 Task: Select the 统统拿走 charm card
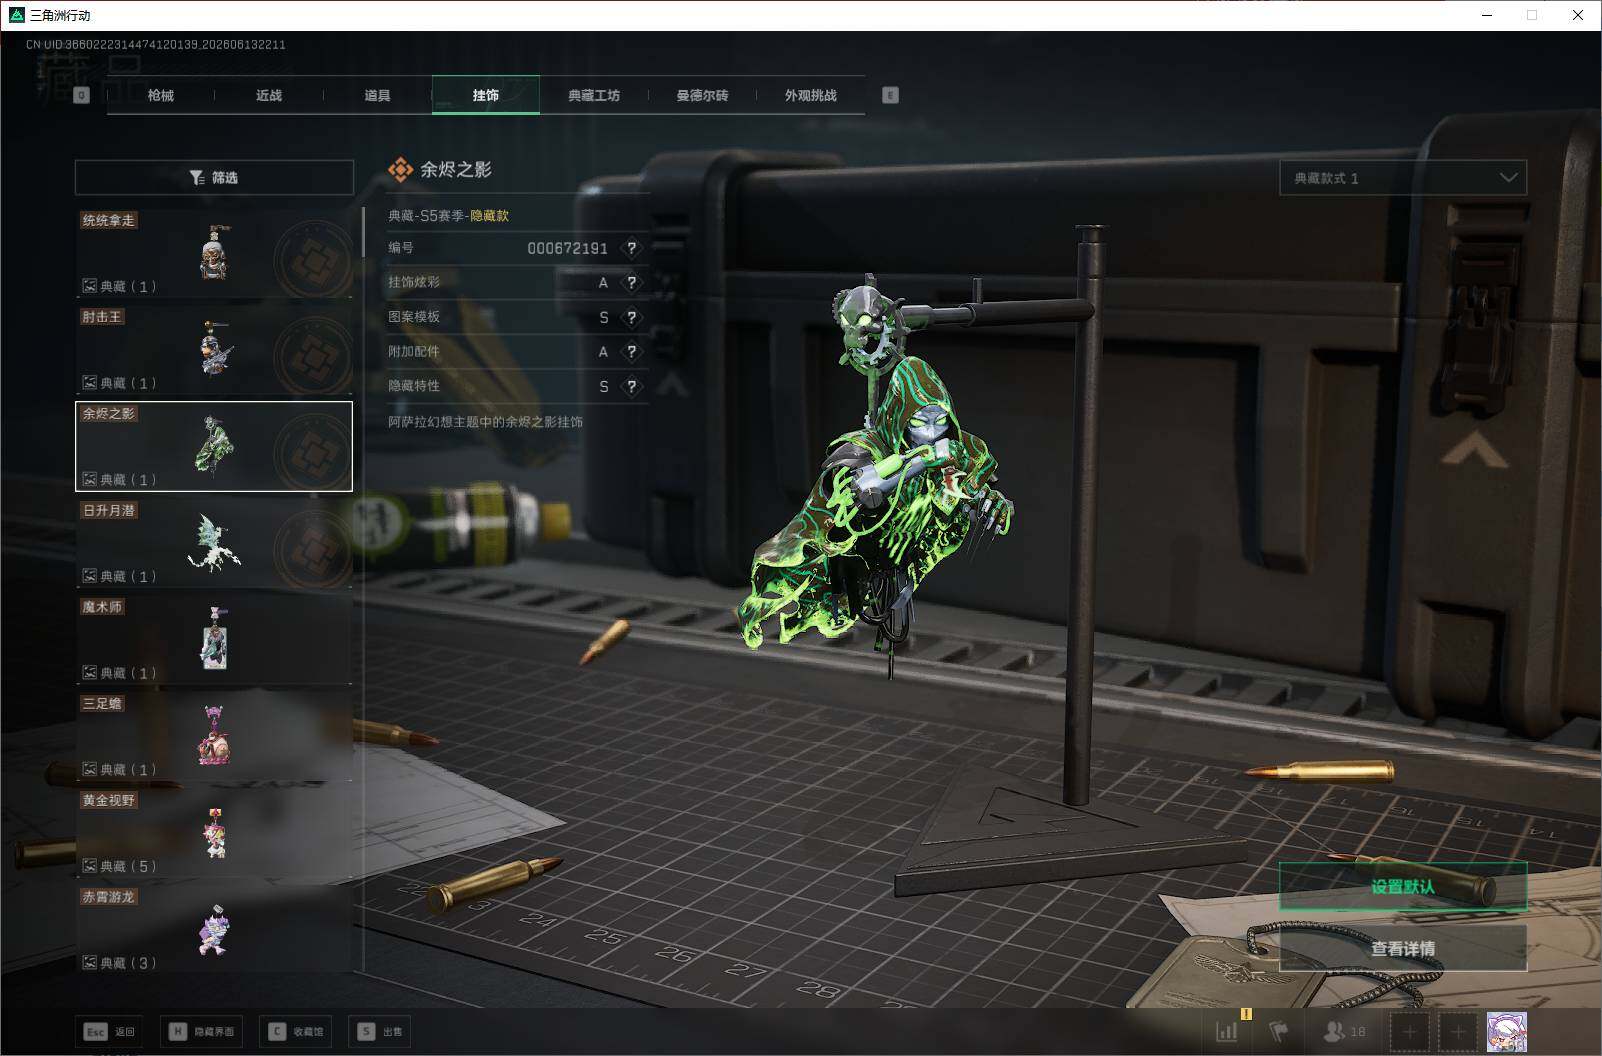pyautogui.click(x=214, y=253)
